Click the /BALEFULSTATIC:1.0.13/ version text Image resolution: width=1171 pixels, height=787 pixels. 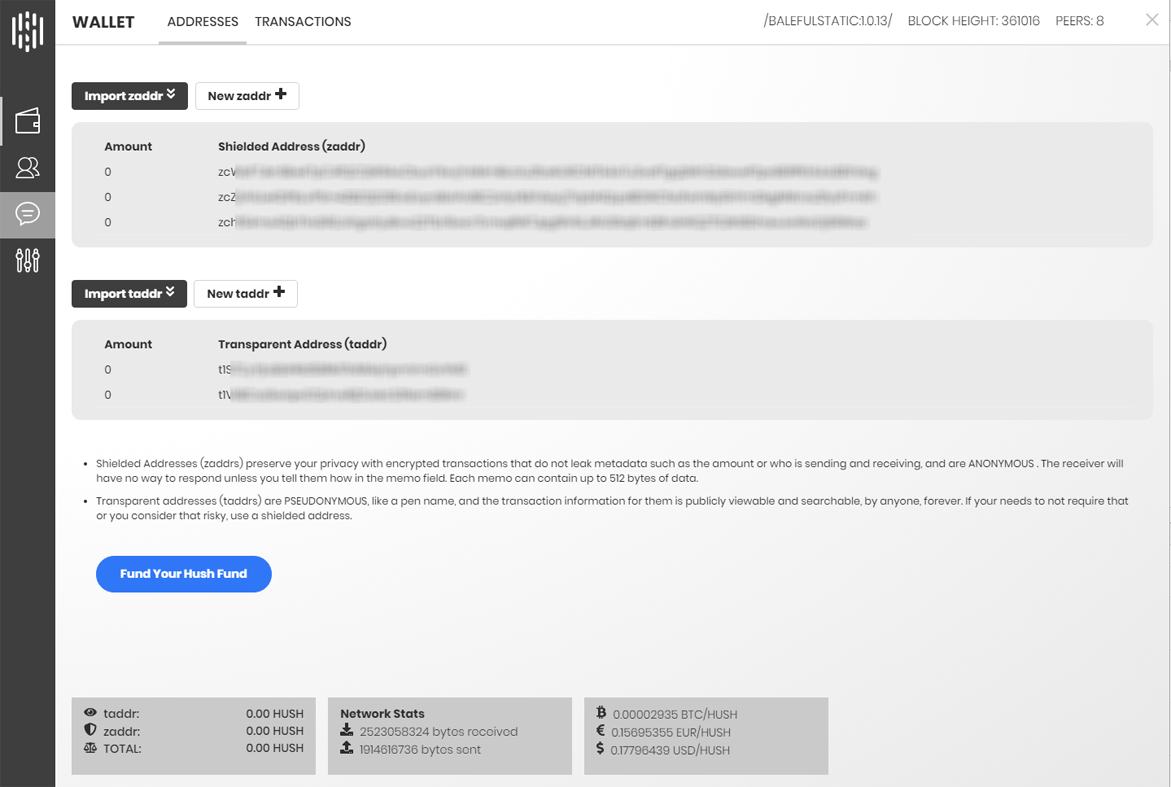(827, 21)
